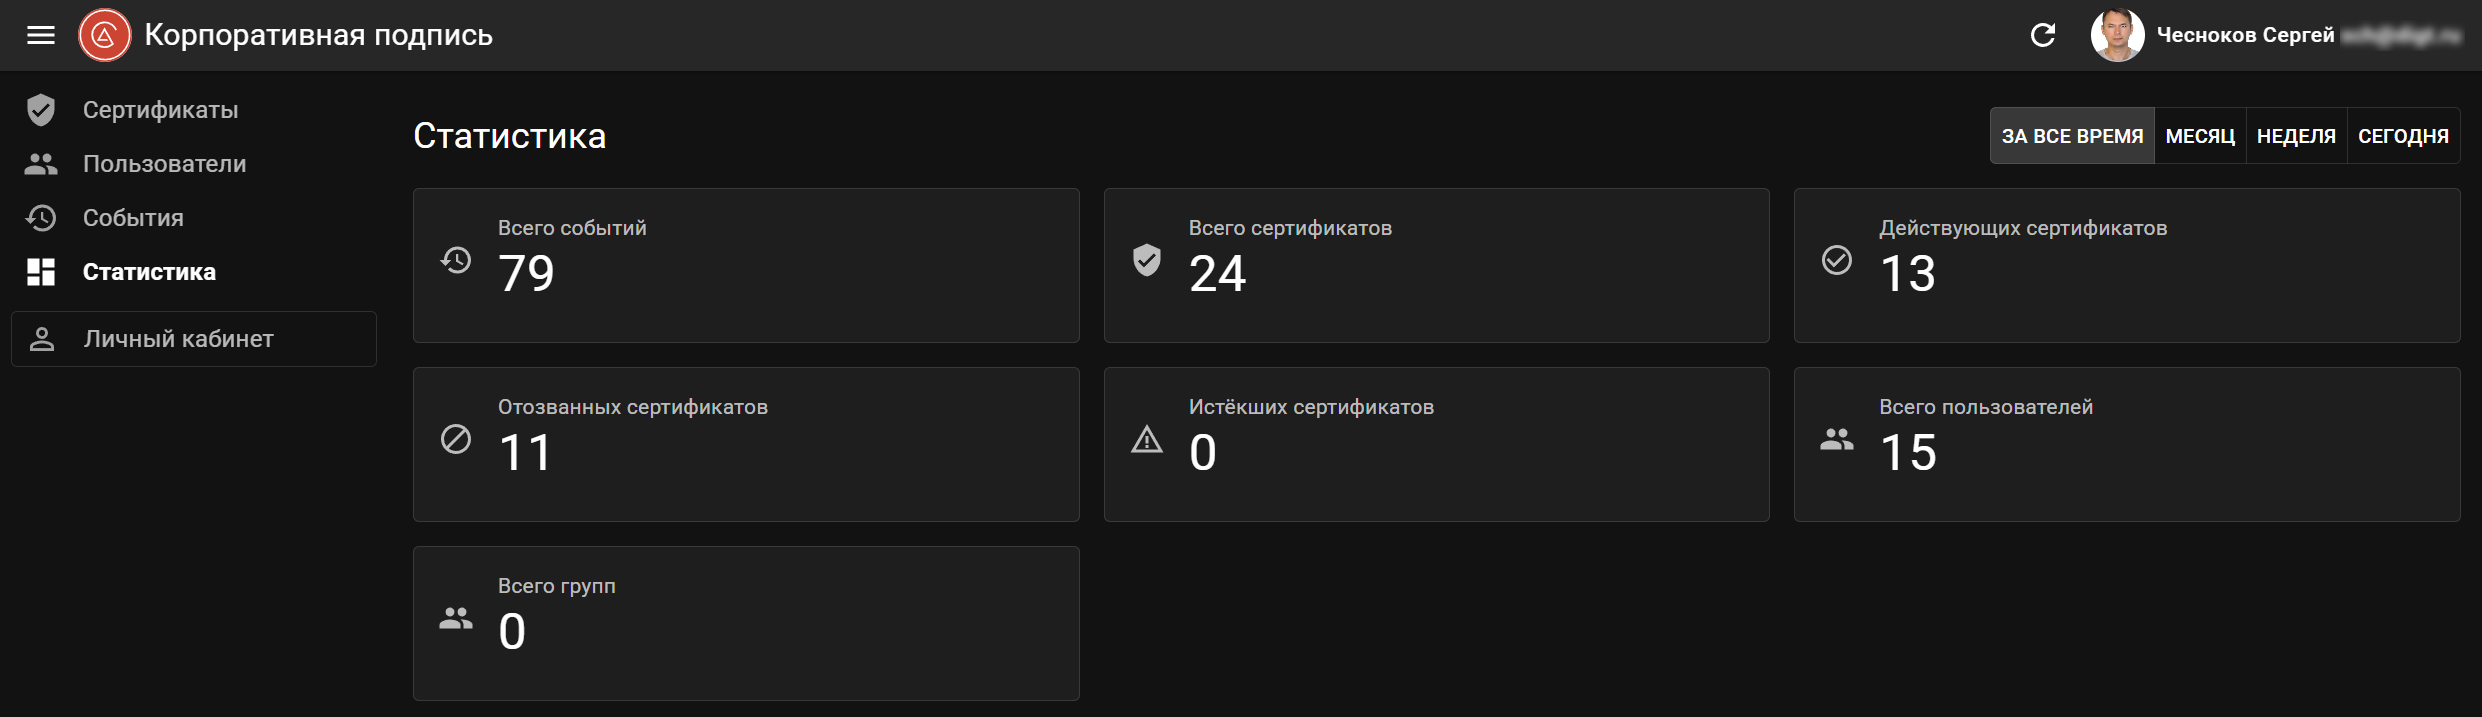
Task: Open the hamburger navigation menu
Action: pos(41,36)
